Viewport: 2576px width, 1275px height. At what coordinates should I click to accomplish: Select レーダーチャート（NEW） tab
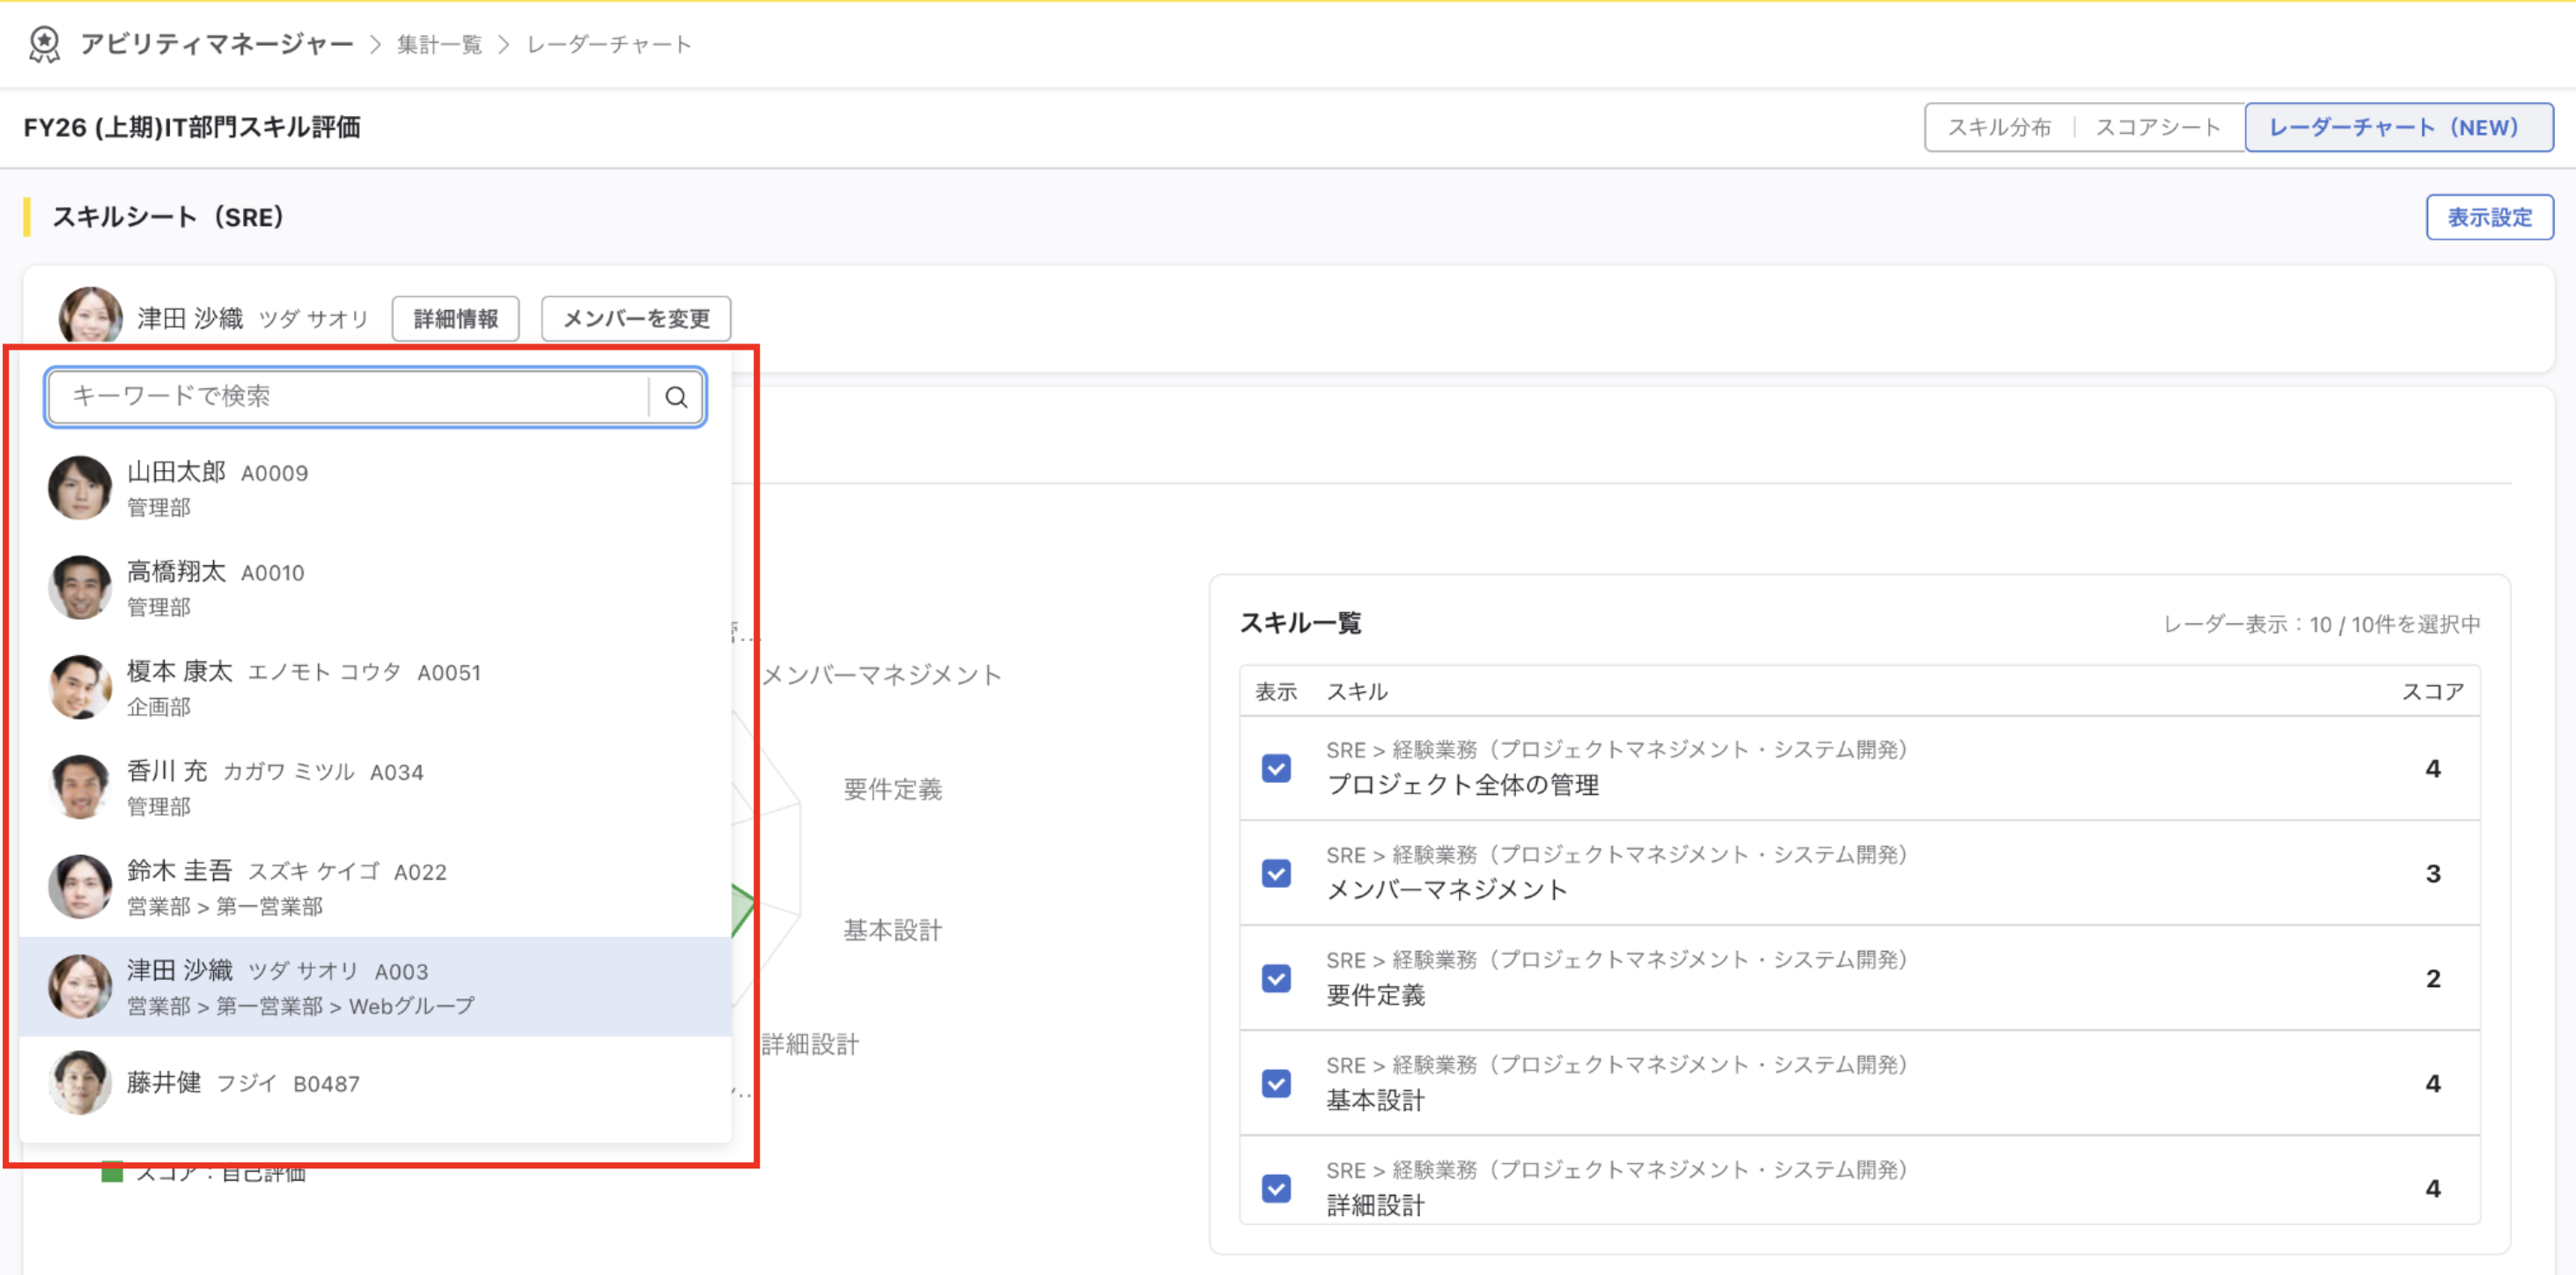point(2398,127)
